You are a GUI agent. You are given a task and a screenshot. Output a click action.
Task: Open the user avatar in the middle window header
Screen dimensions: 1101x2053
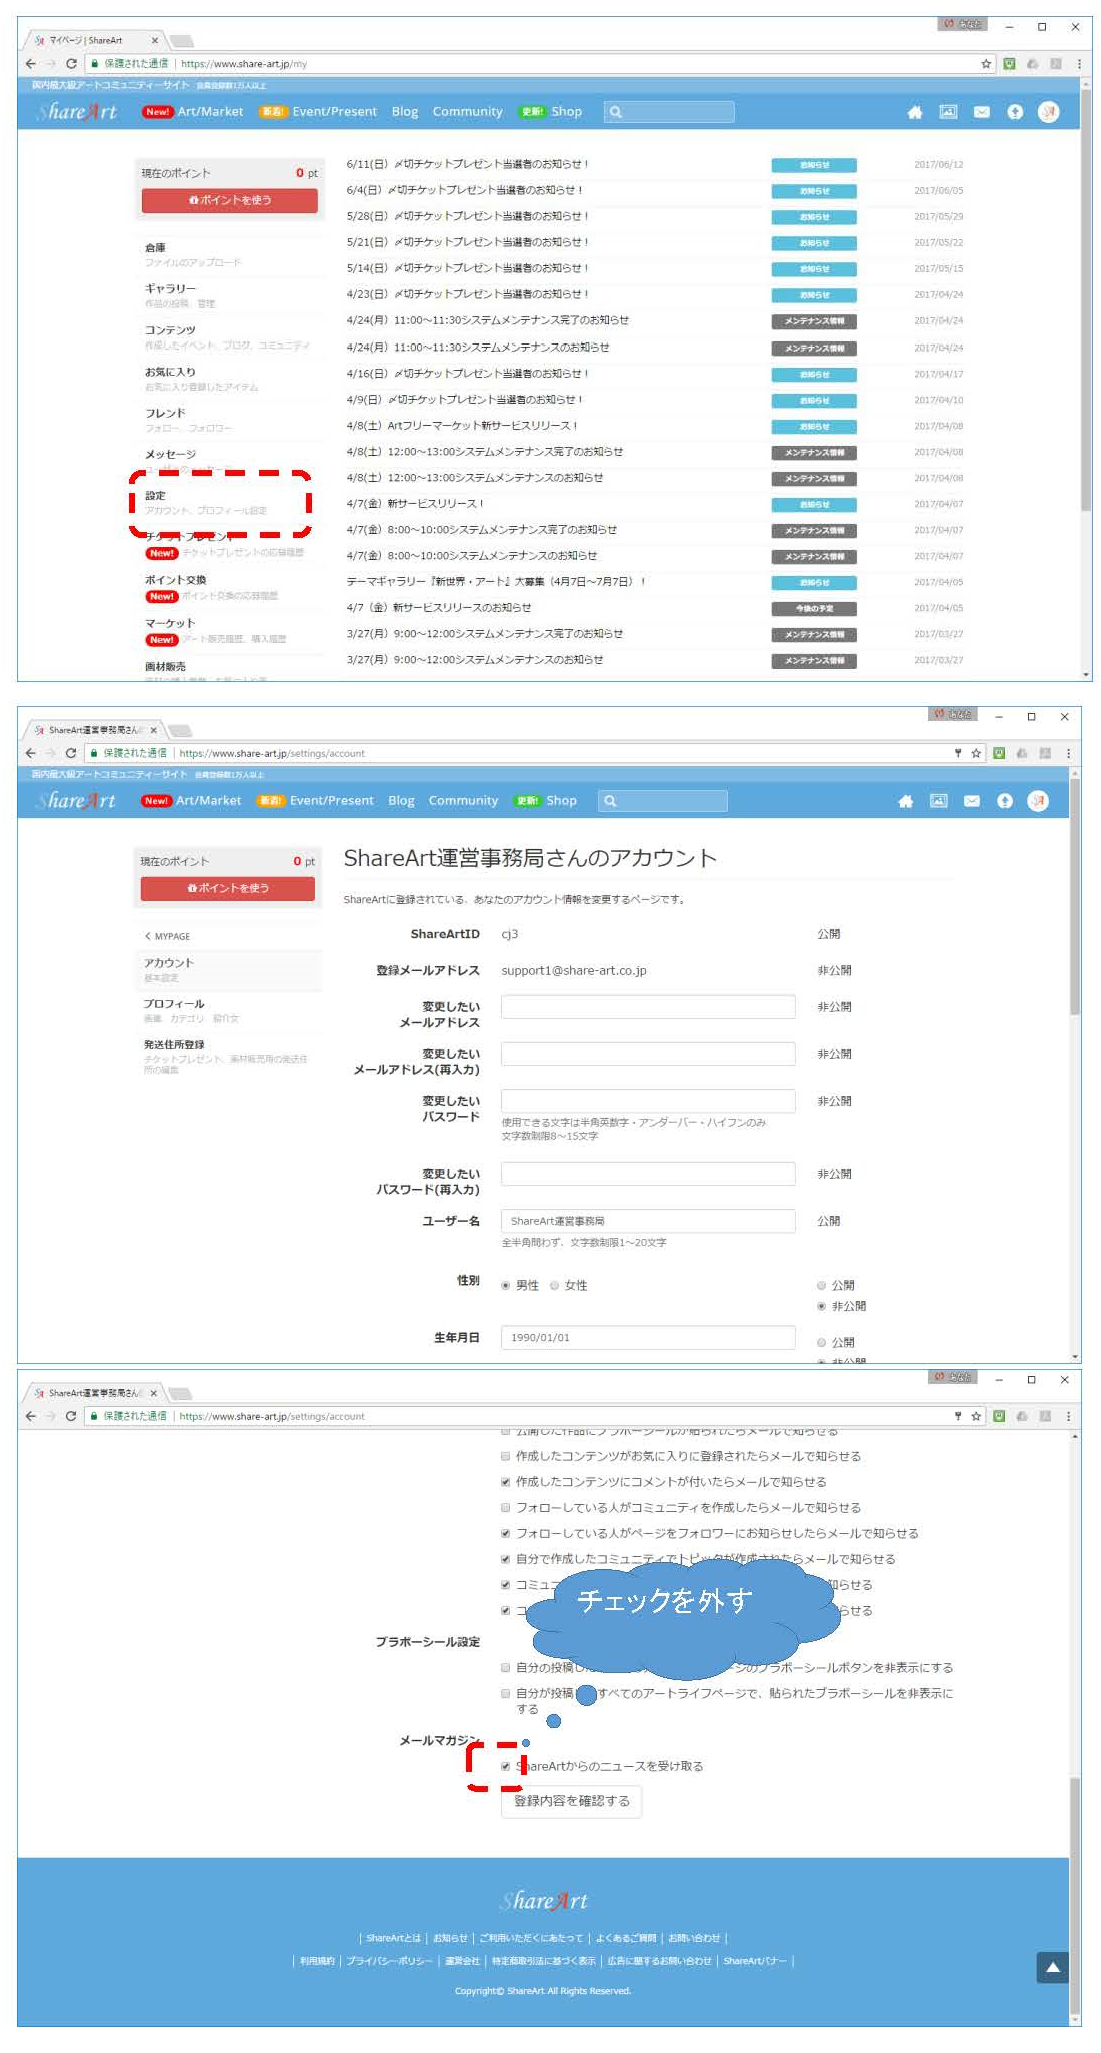pos(1038,801)
